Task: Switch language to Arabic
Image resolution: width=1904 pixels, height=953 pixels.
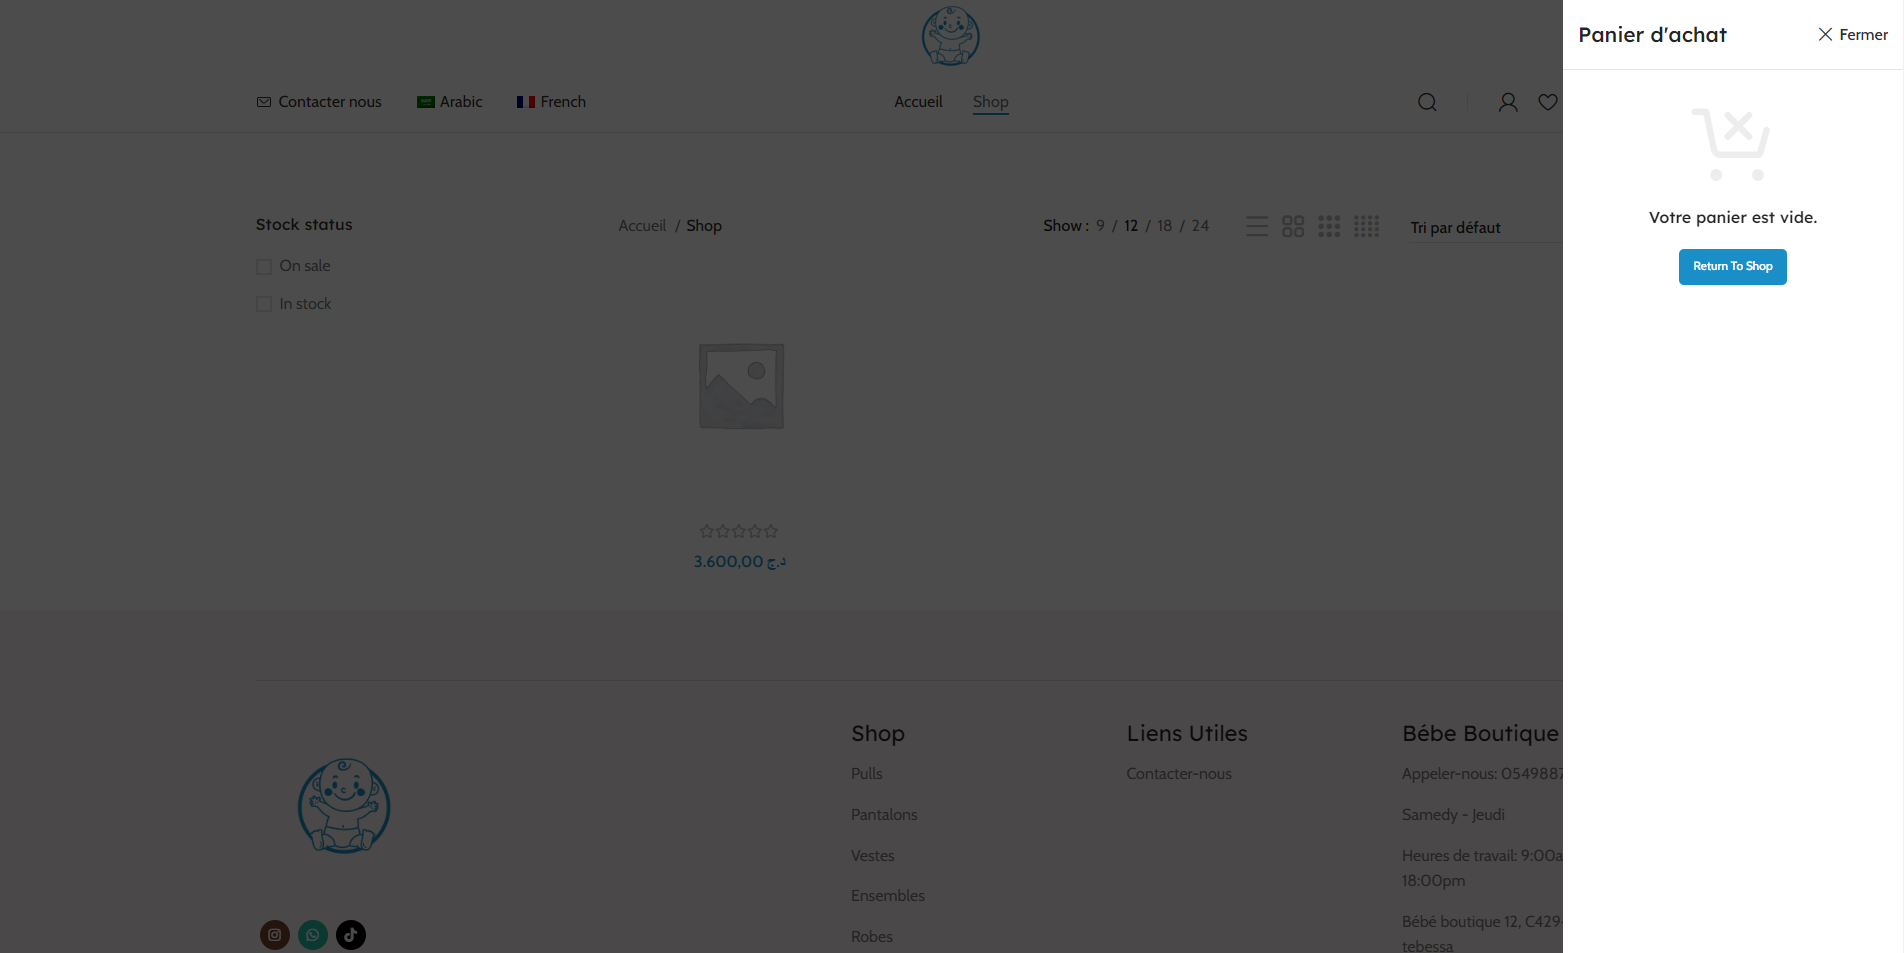Action: [x=450, y=102]
